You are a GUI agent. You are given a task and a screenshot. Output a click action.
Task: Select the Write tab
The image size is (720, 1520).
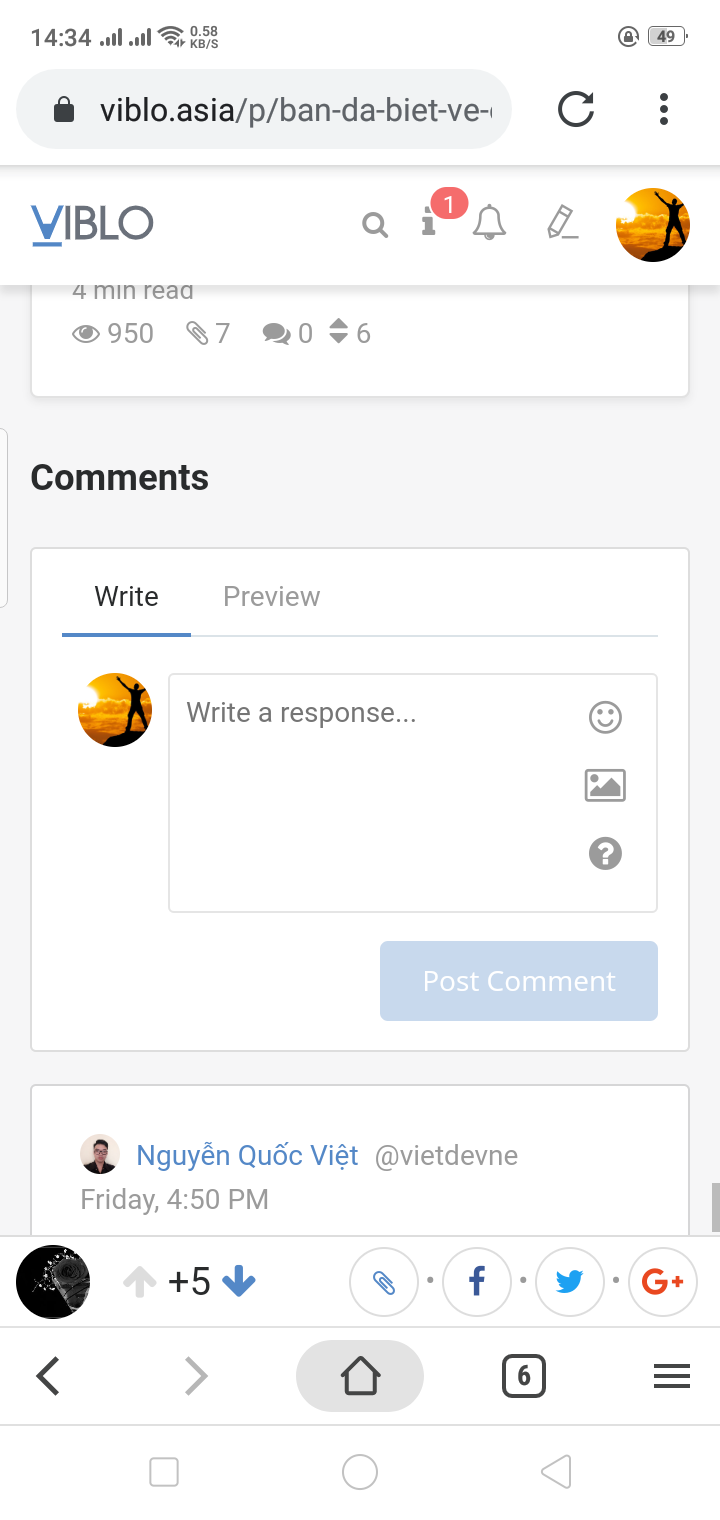click(126, 596)
